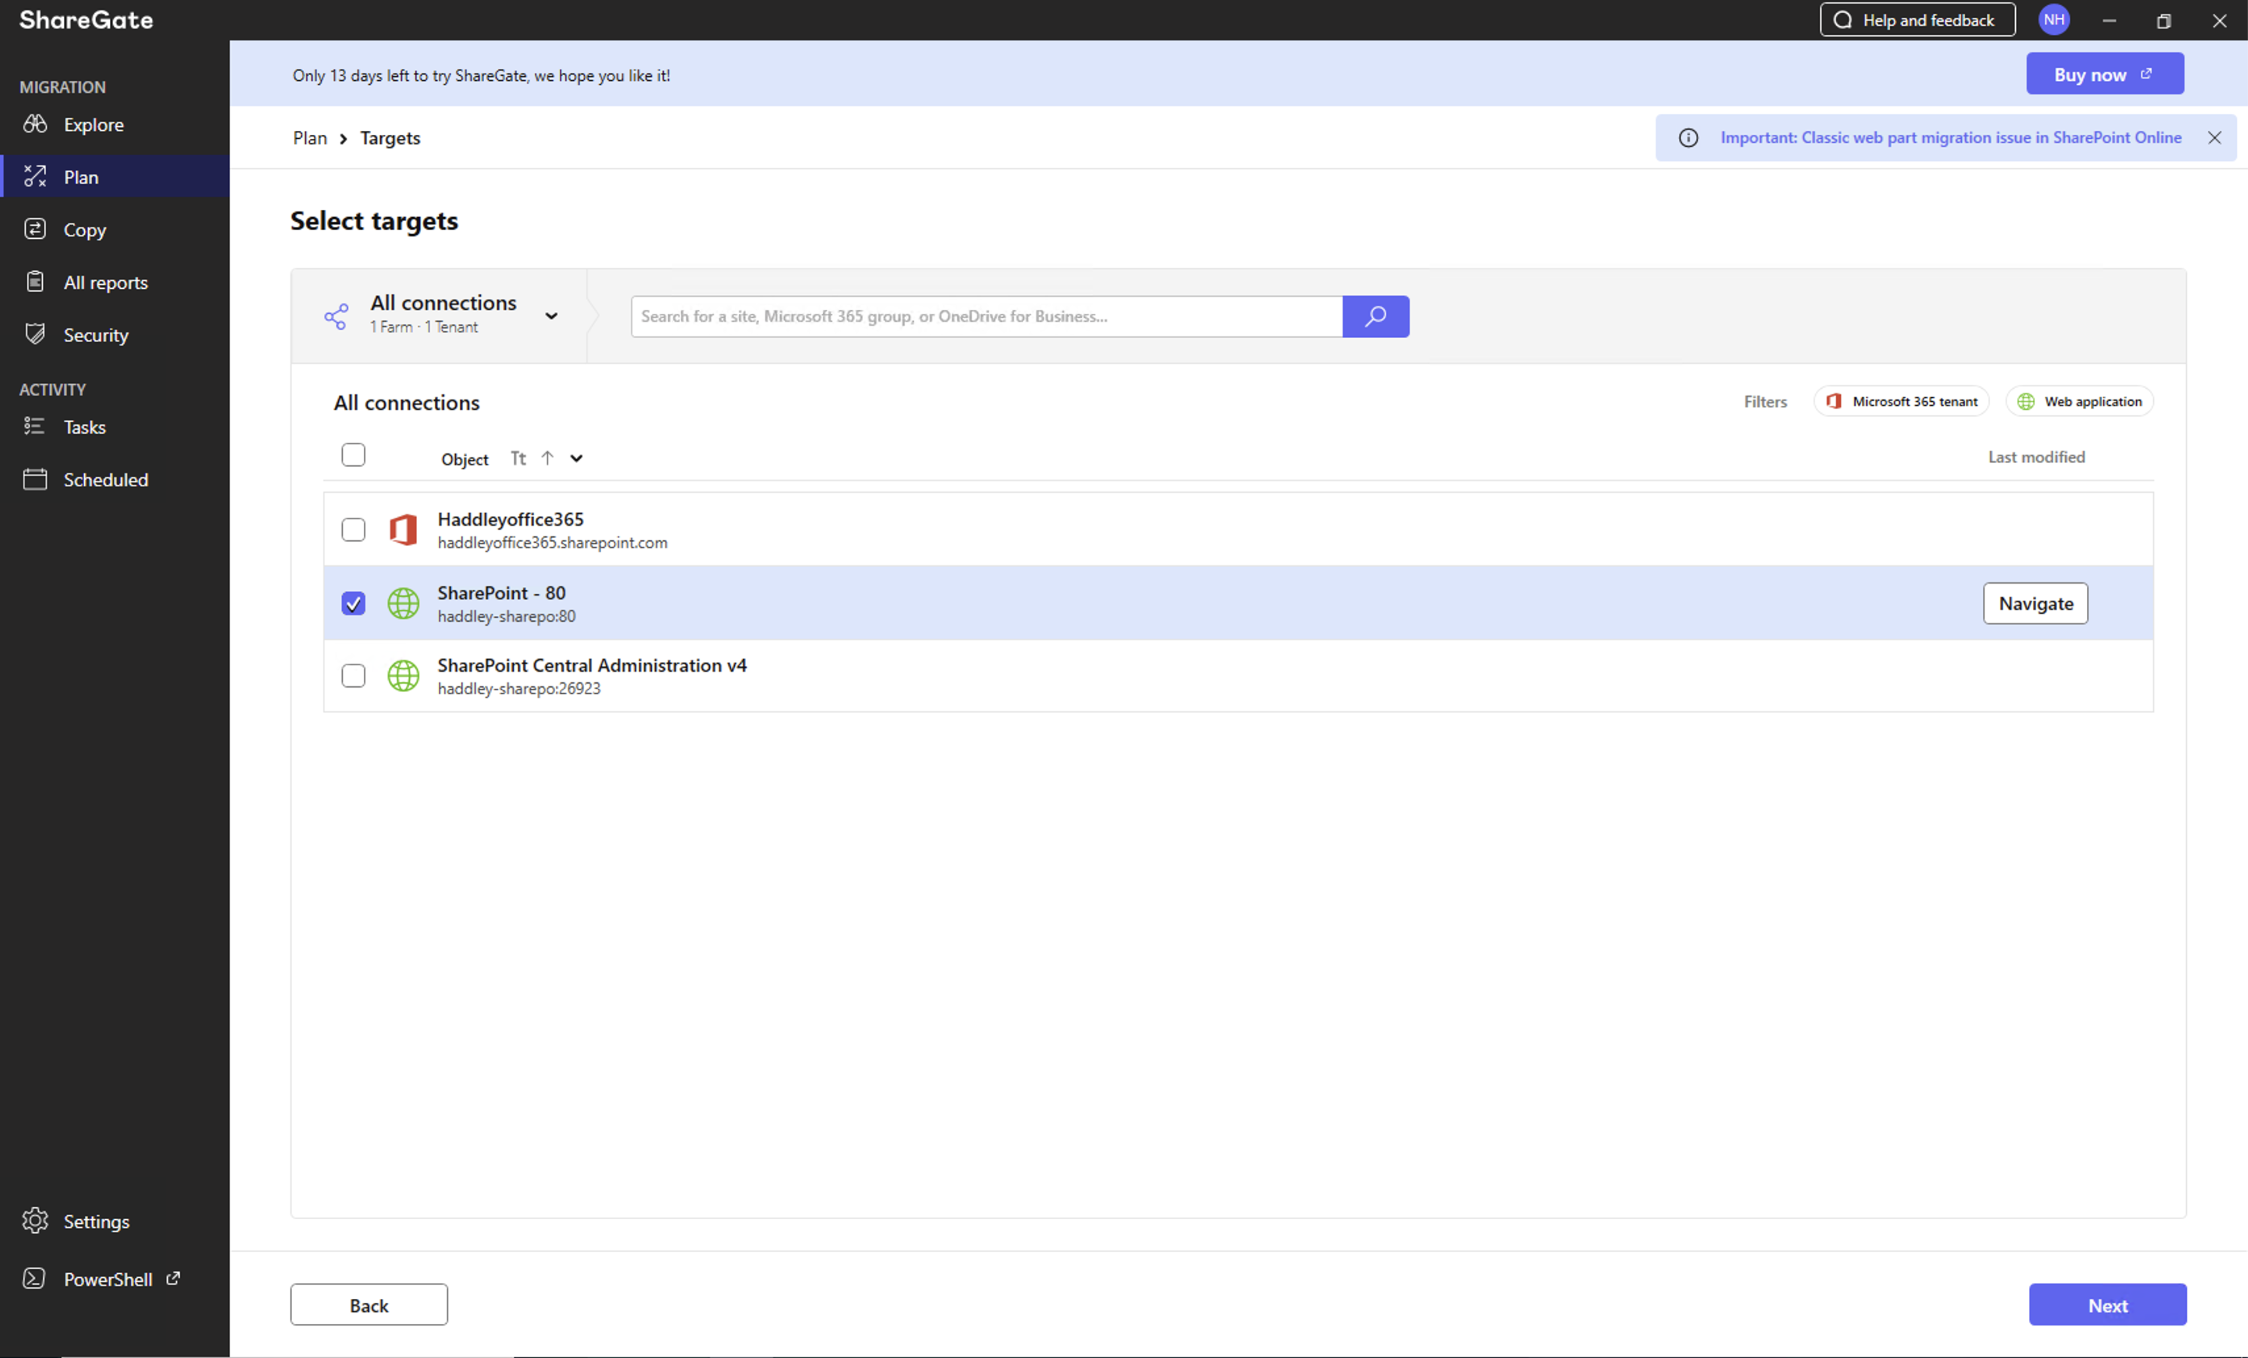Click the Last modified column header
Viewport: 2248px width, 1358px height.
tap(2036, 457)
